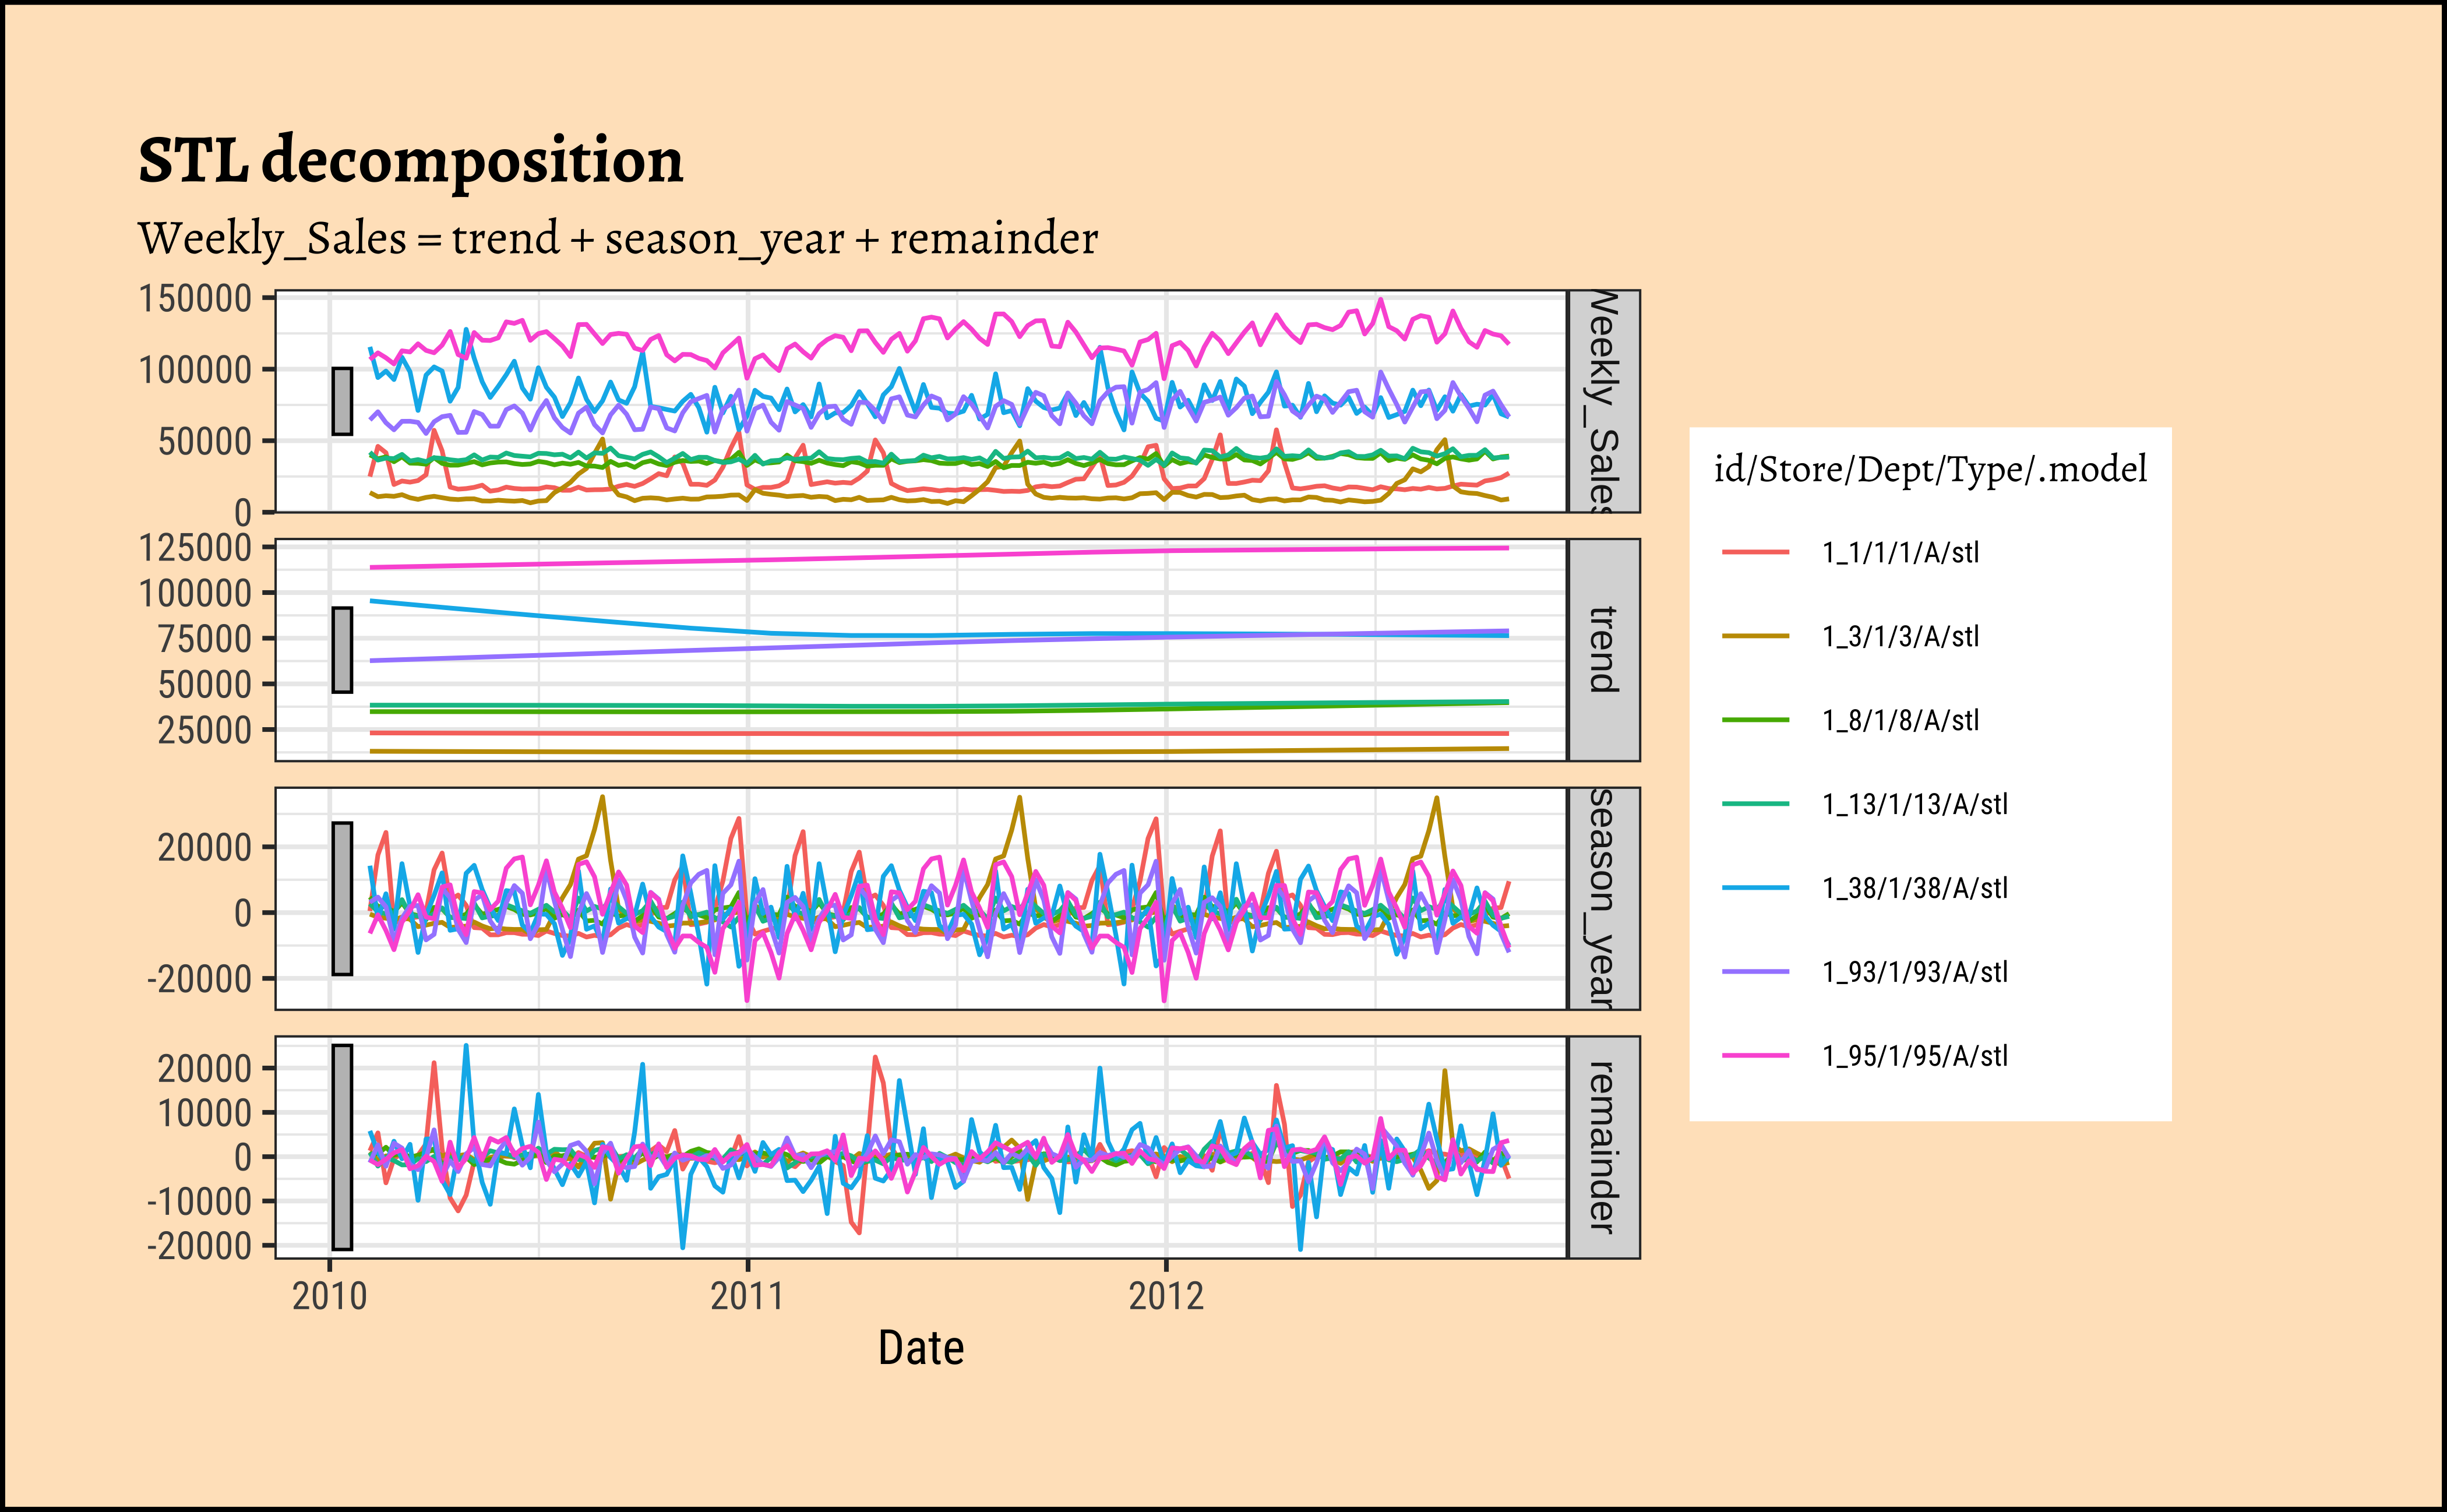Click the purple 1_93/1/93/A/stl legend swatch

(x=1755, y=972)
